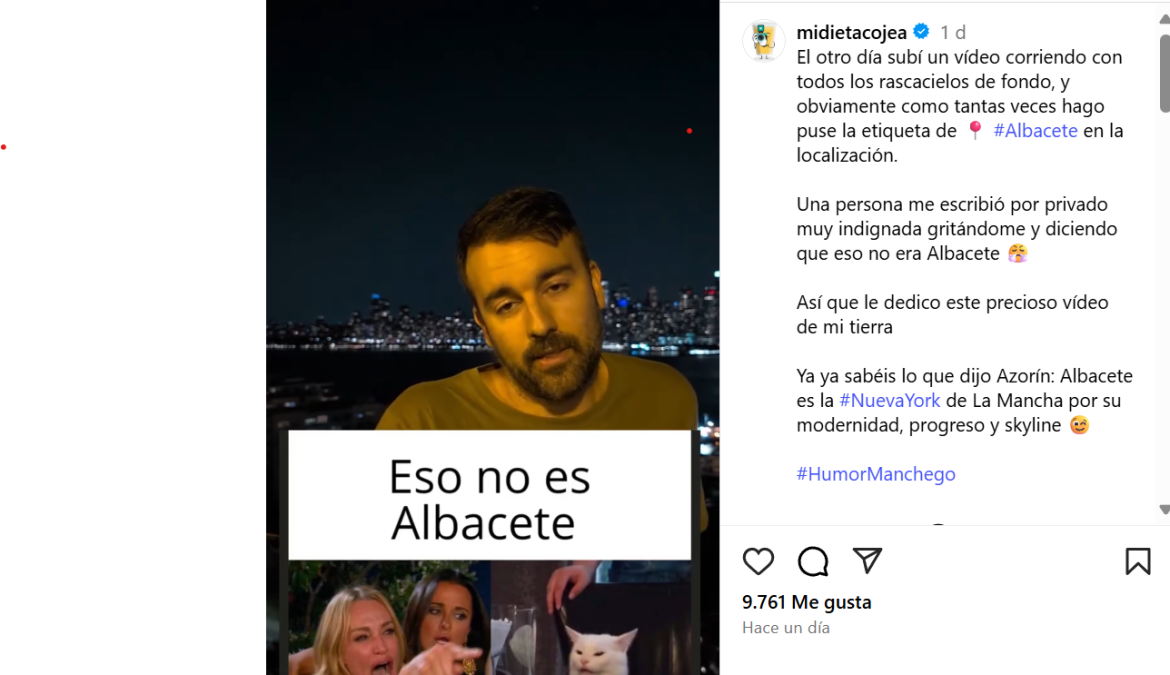Open the midietacojea username link
The width and height of the screenshot is (1170, 675).
click(851, 32)
